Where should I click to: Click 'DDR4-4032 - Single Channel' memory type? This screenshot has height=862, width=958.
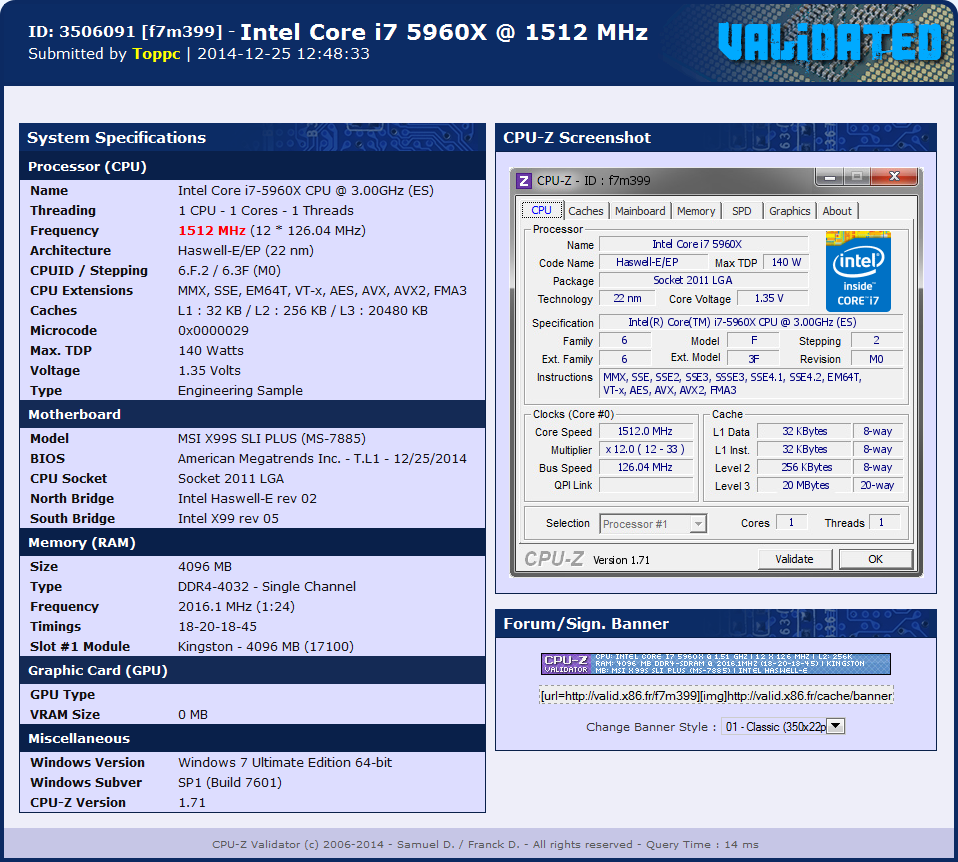tap(266, 586)
